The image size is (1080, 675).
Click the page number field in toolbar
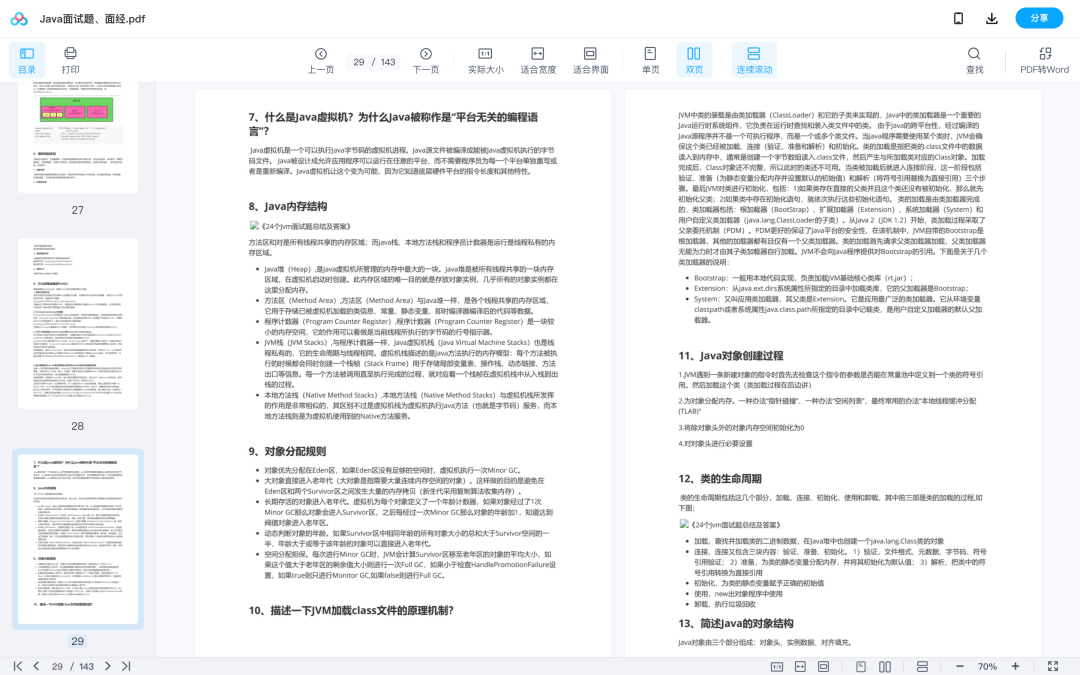(358, 62)
